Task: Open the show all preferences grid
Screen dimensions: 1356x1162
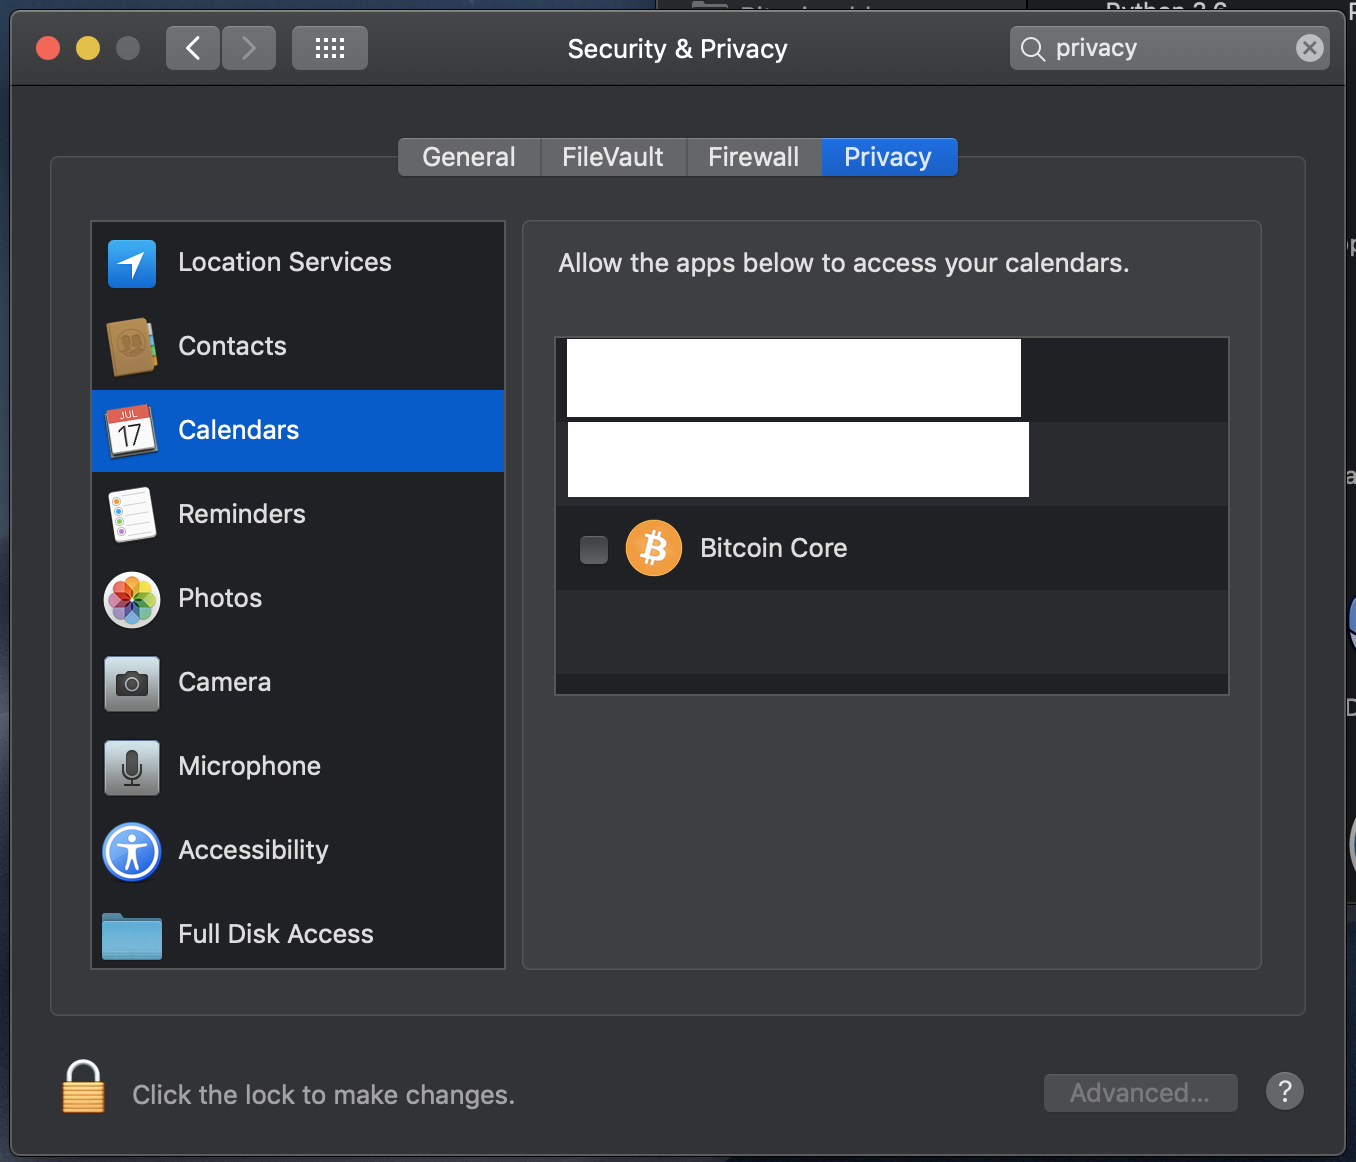Action: (329, 47)
